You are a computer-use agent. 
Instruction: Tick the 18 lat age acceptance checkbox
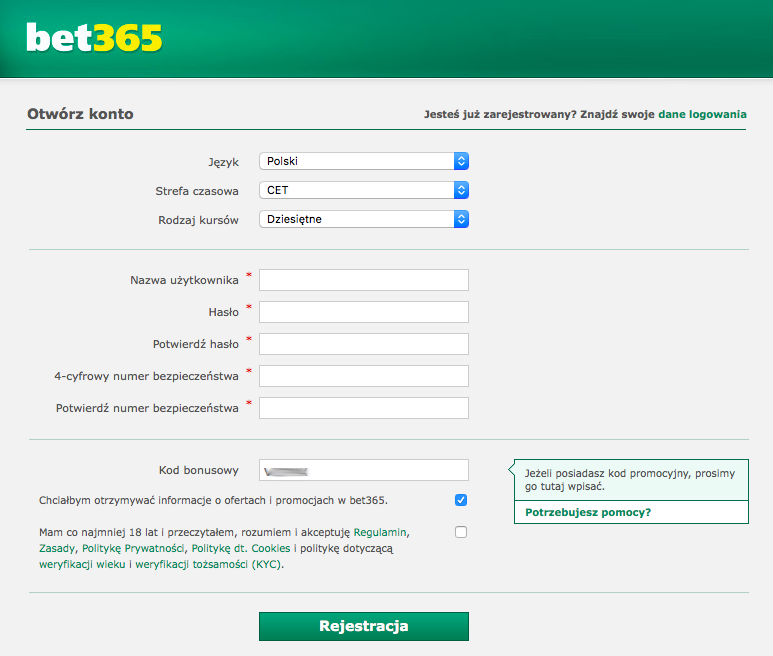(x=461, y=532)
